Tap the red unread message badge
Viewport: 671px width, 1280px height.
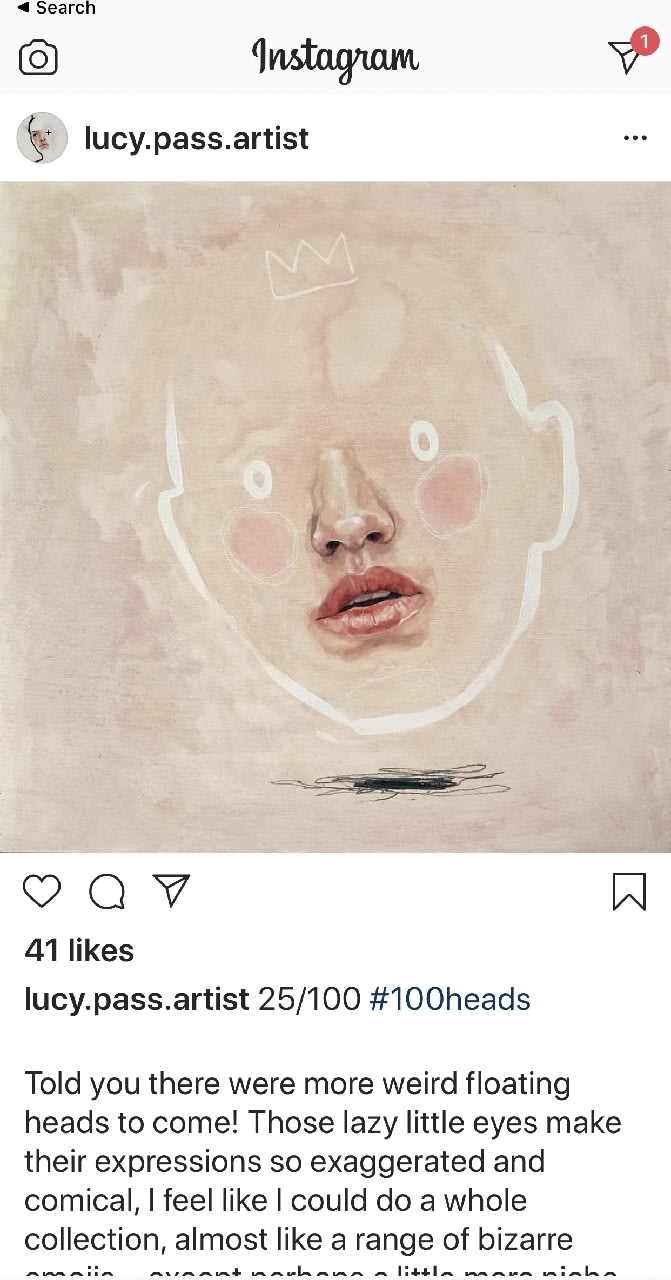(645, 42)
